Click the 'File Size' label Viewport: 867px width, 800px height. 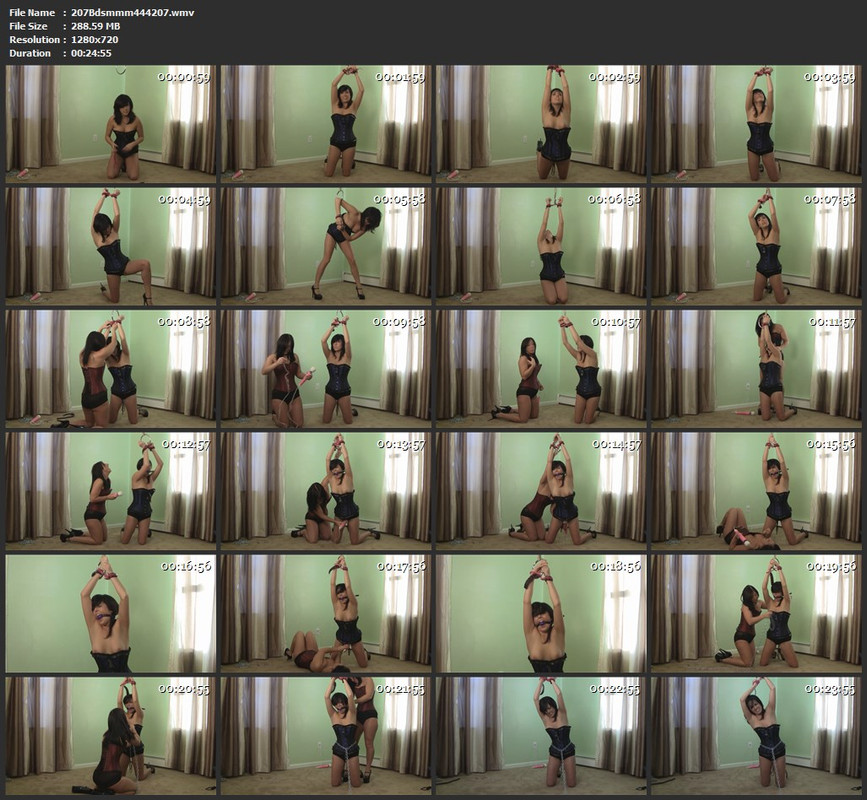28,26
